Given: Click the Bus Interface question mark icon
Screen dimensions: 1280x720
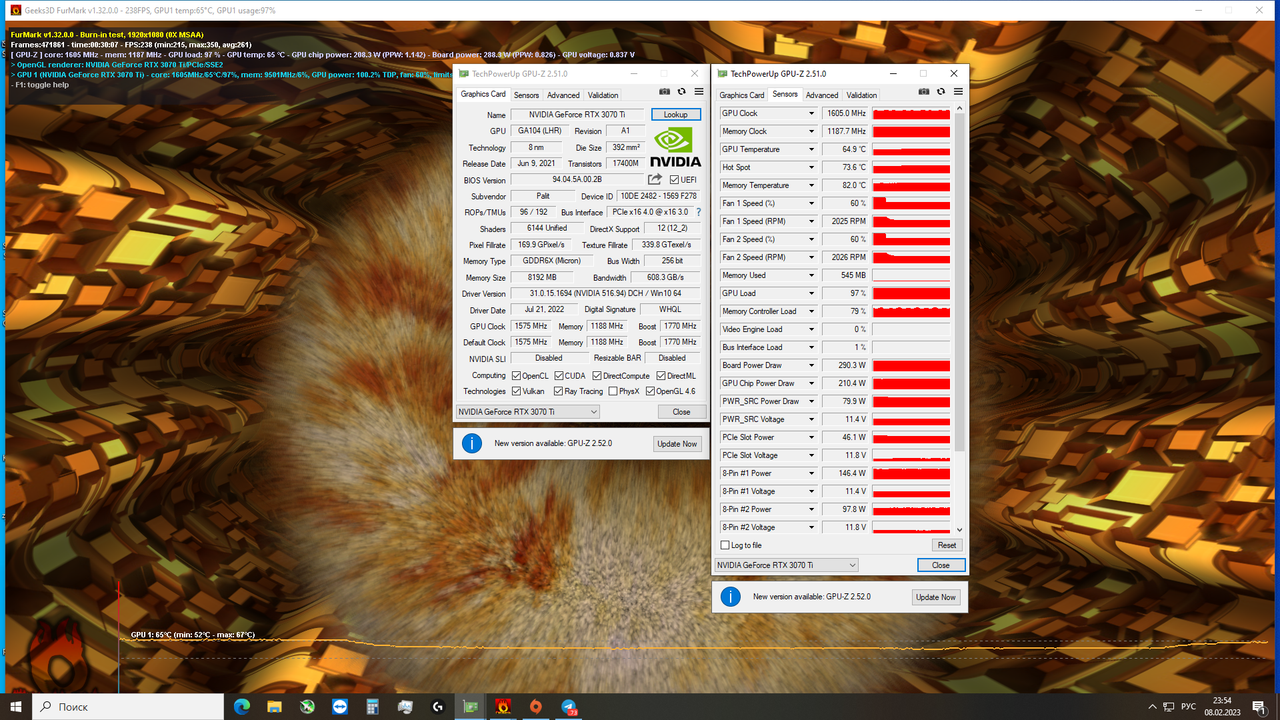Looking at the screenshot, I should (x=698, y=212).
